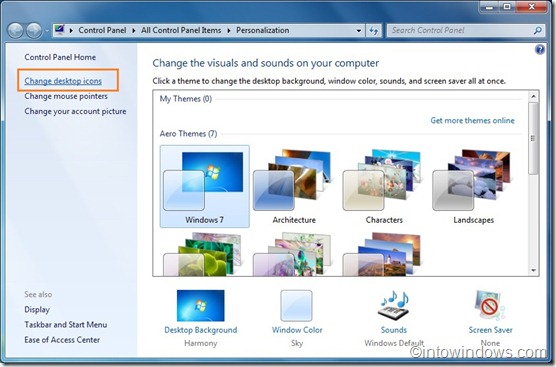
Task: Select the Control Panel breadcrumb
Action: (x=102, y=30)
